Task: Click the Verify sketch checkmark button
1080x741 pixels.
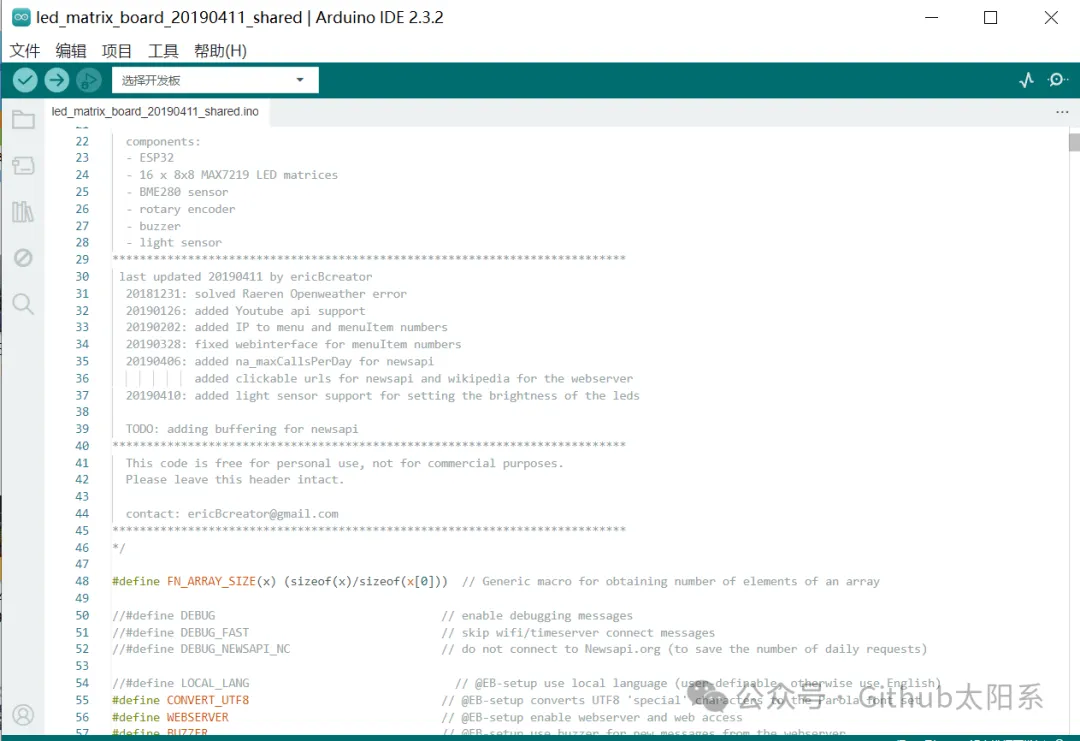Action: tap(25, 81)
